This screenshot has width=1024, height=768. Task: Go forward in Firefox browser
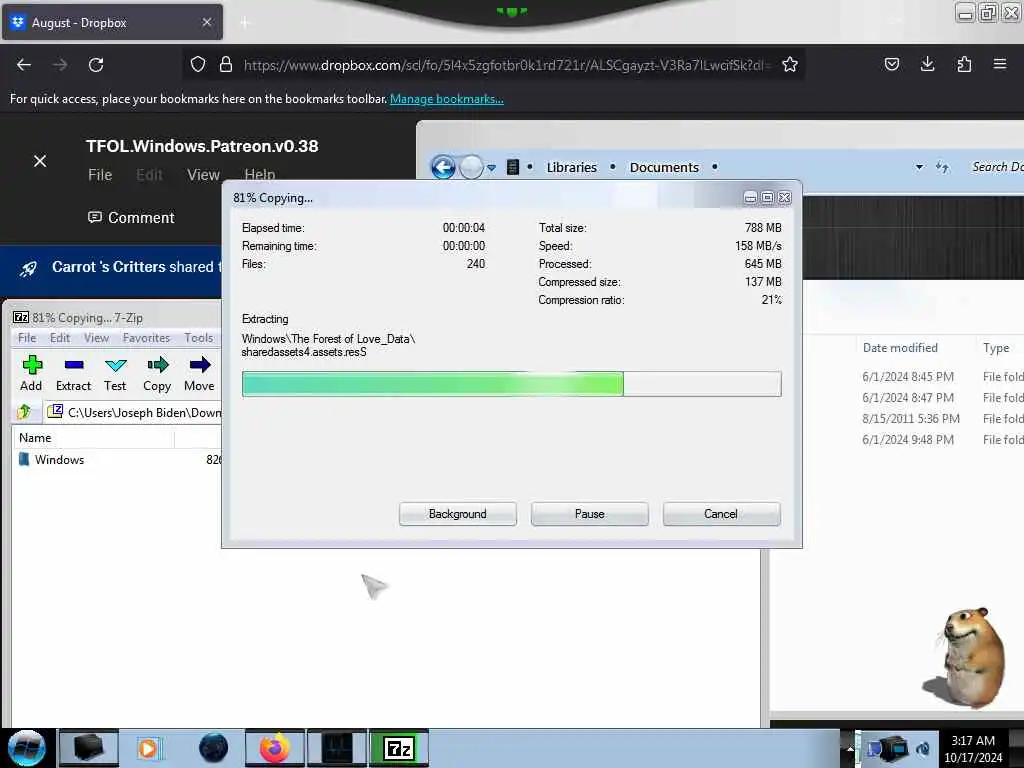click(x=60, y=65)
